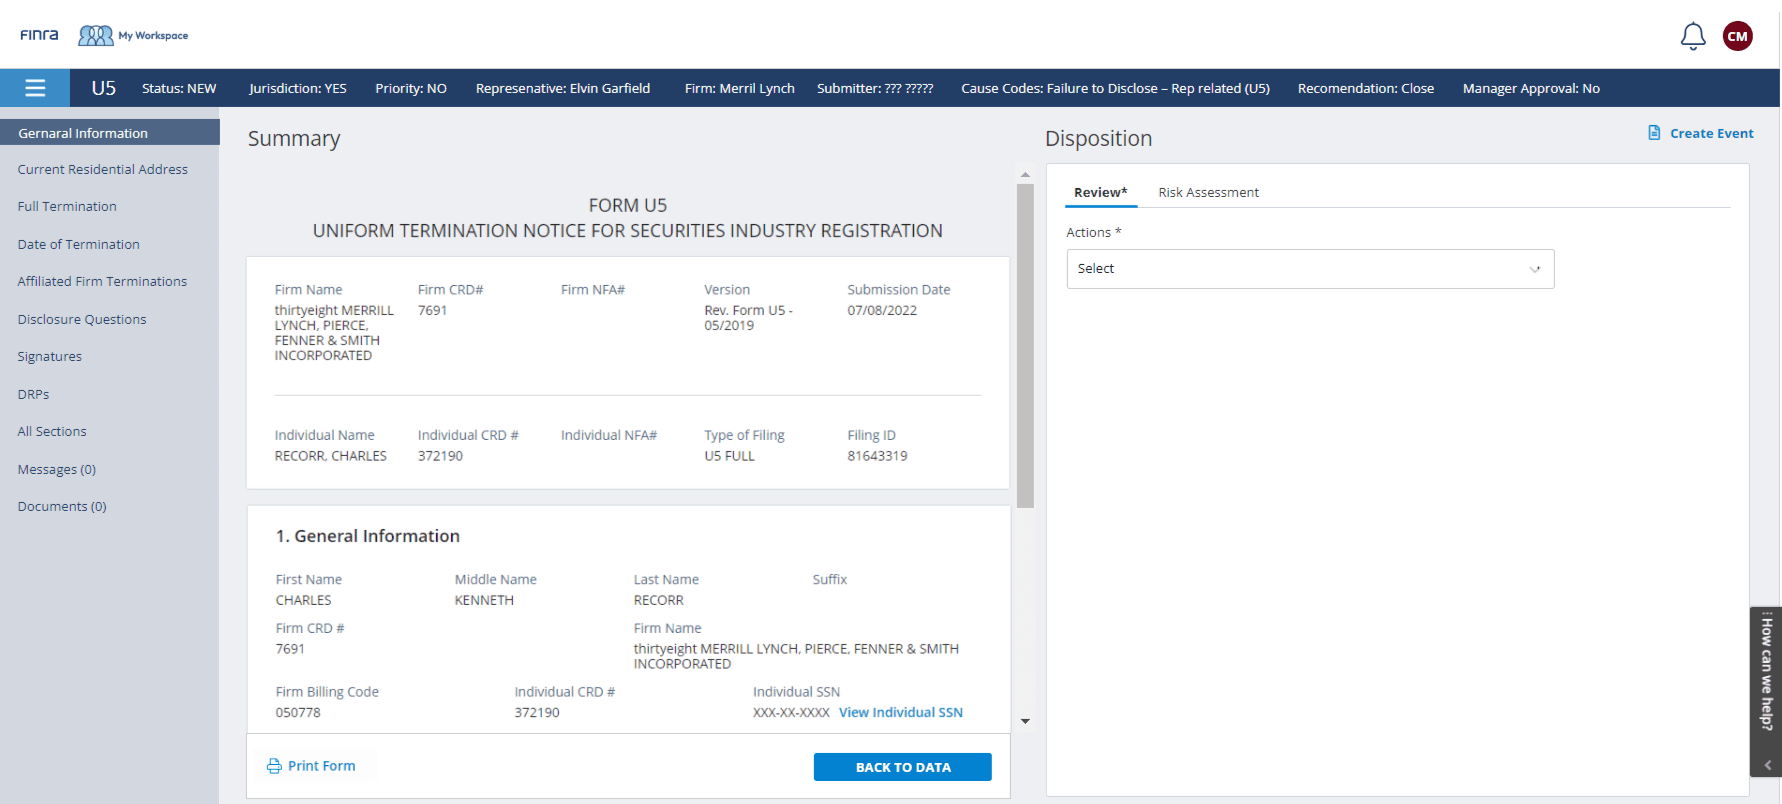Open Date of Termination section
Screen dimensions: 1782x804
click(x=78, y=244)
